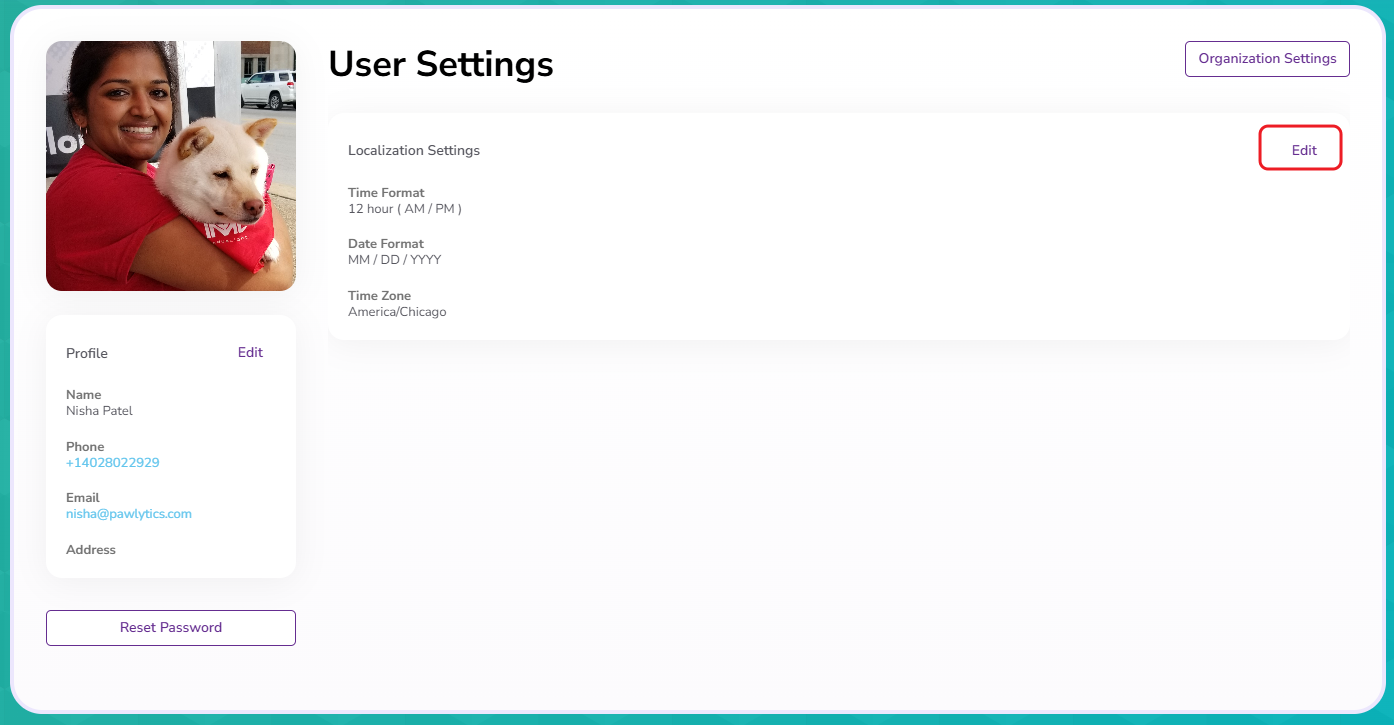Click the Profile card title
The height and width of the screenshot is (725, 1394).
(87, 353)
